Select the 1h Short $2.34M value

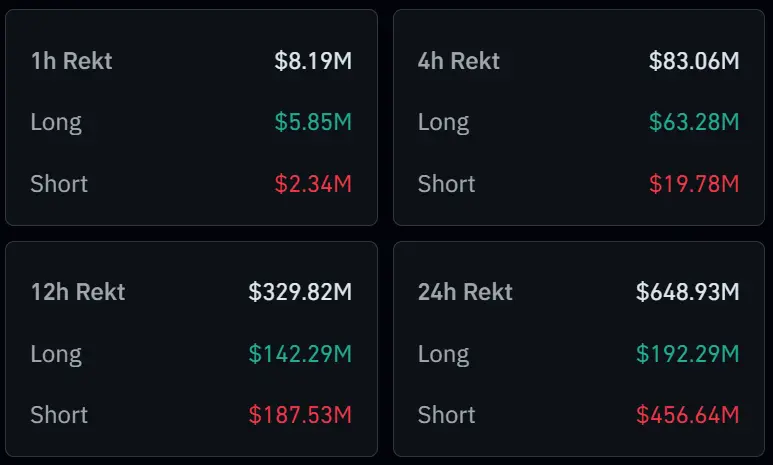pos(313,184)
